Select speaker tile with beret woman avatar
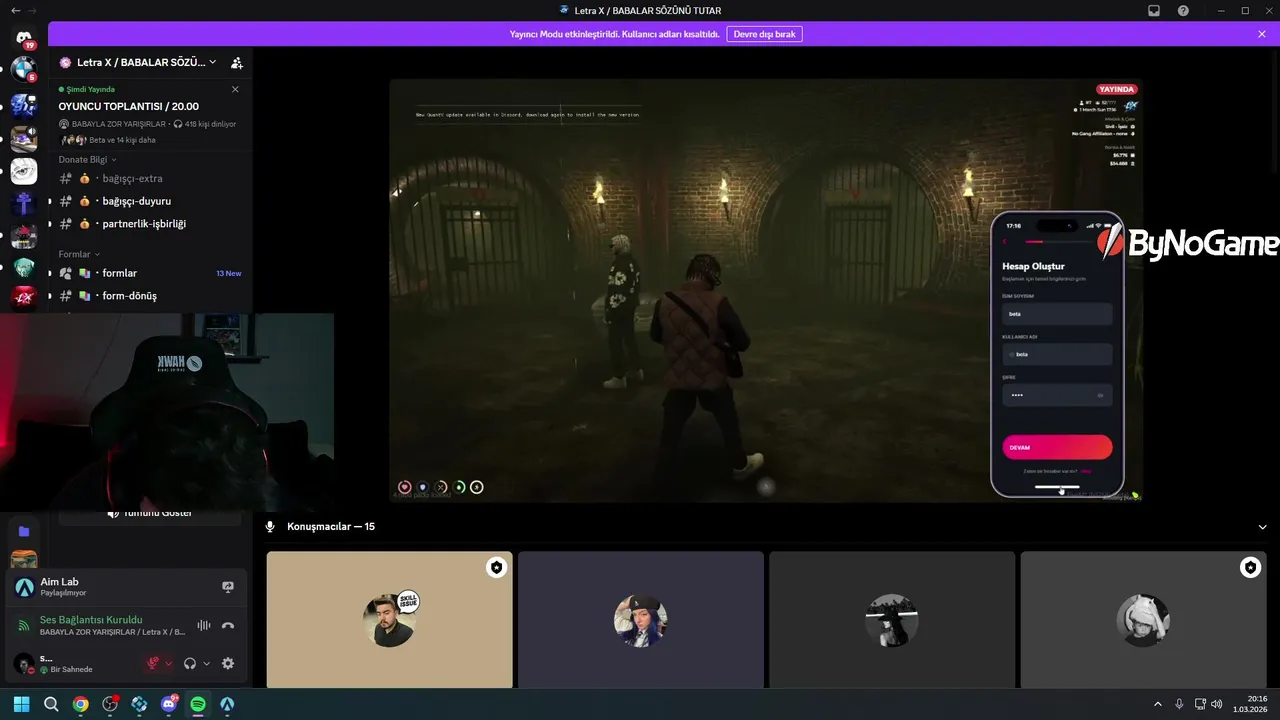 (640, 620)
